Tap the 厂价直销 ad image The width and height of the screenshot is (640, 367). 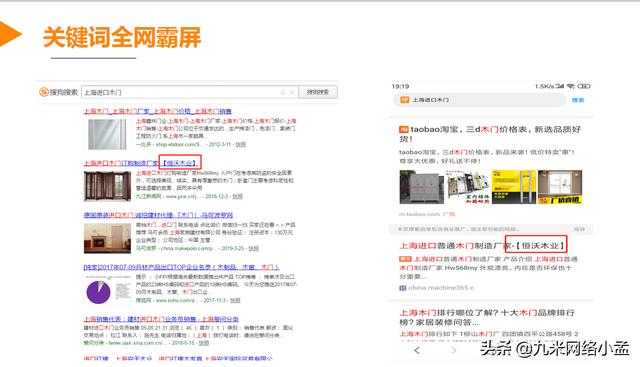[560, 187]
